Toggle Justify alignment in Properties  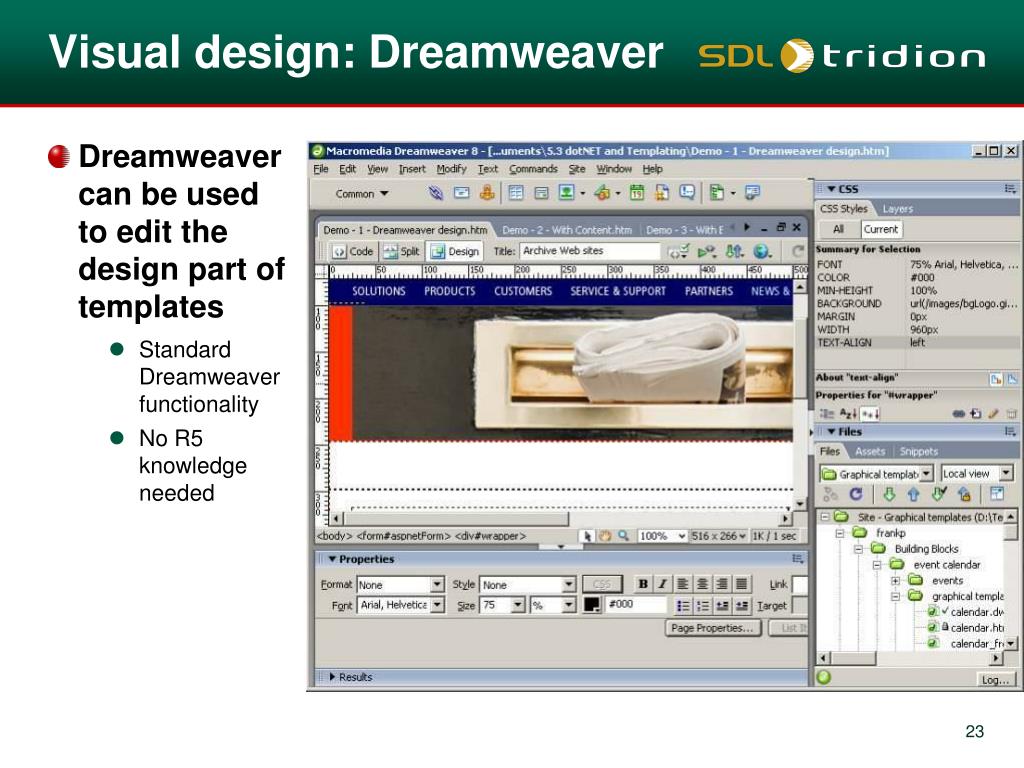(741, 584)
